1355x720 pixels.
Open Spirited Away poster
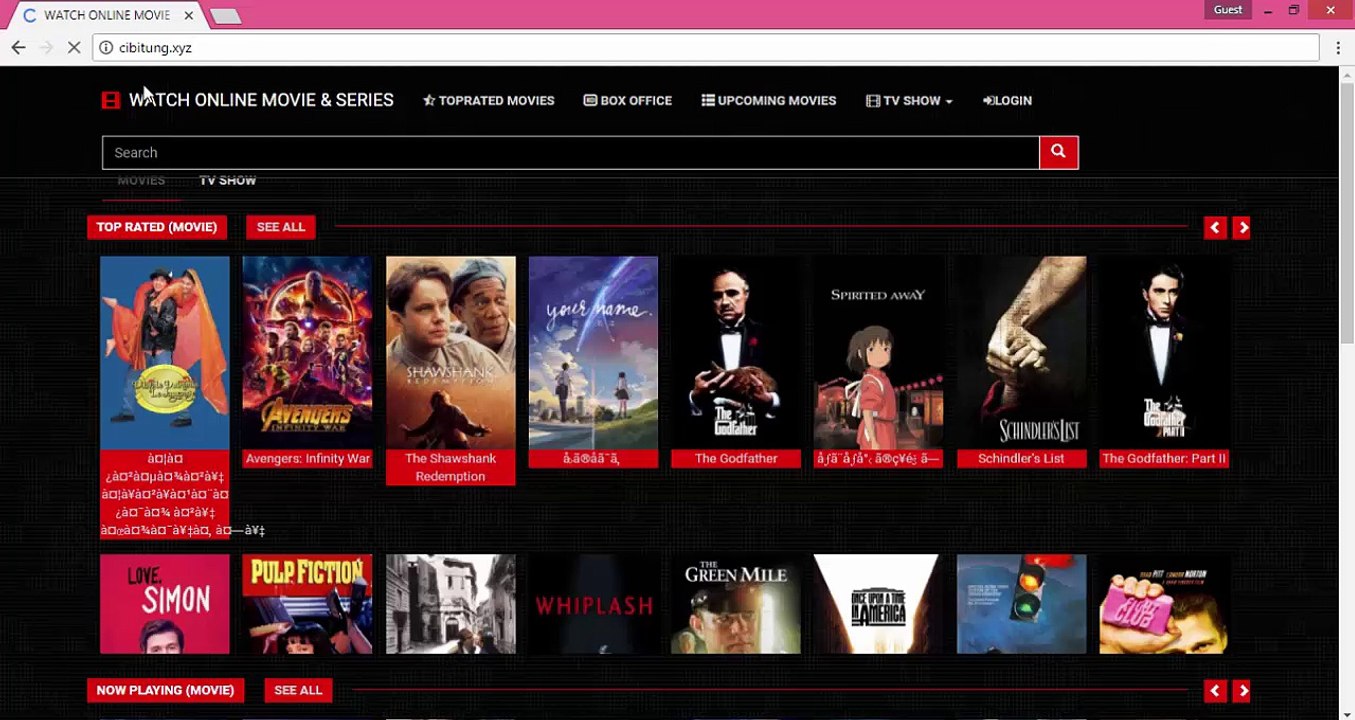(878, 352)
